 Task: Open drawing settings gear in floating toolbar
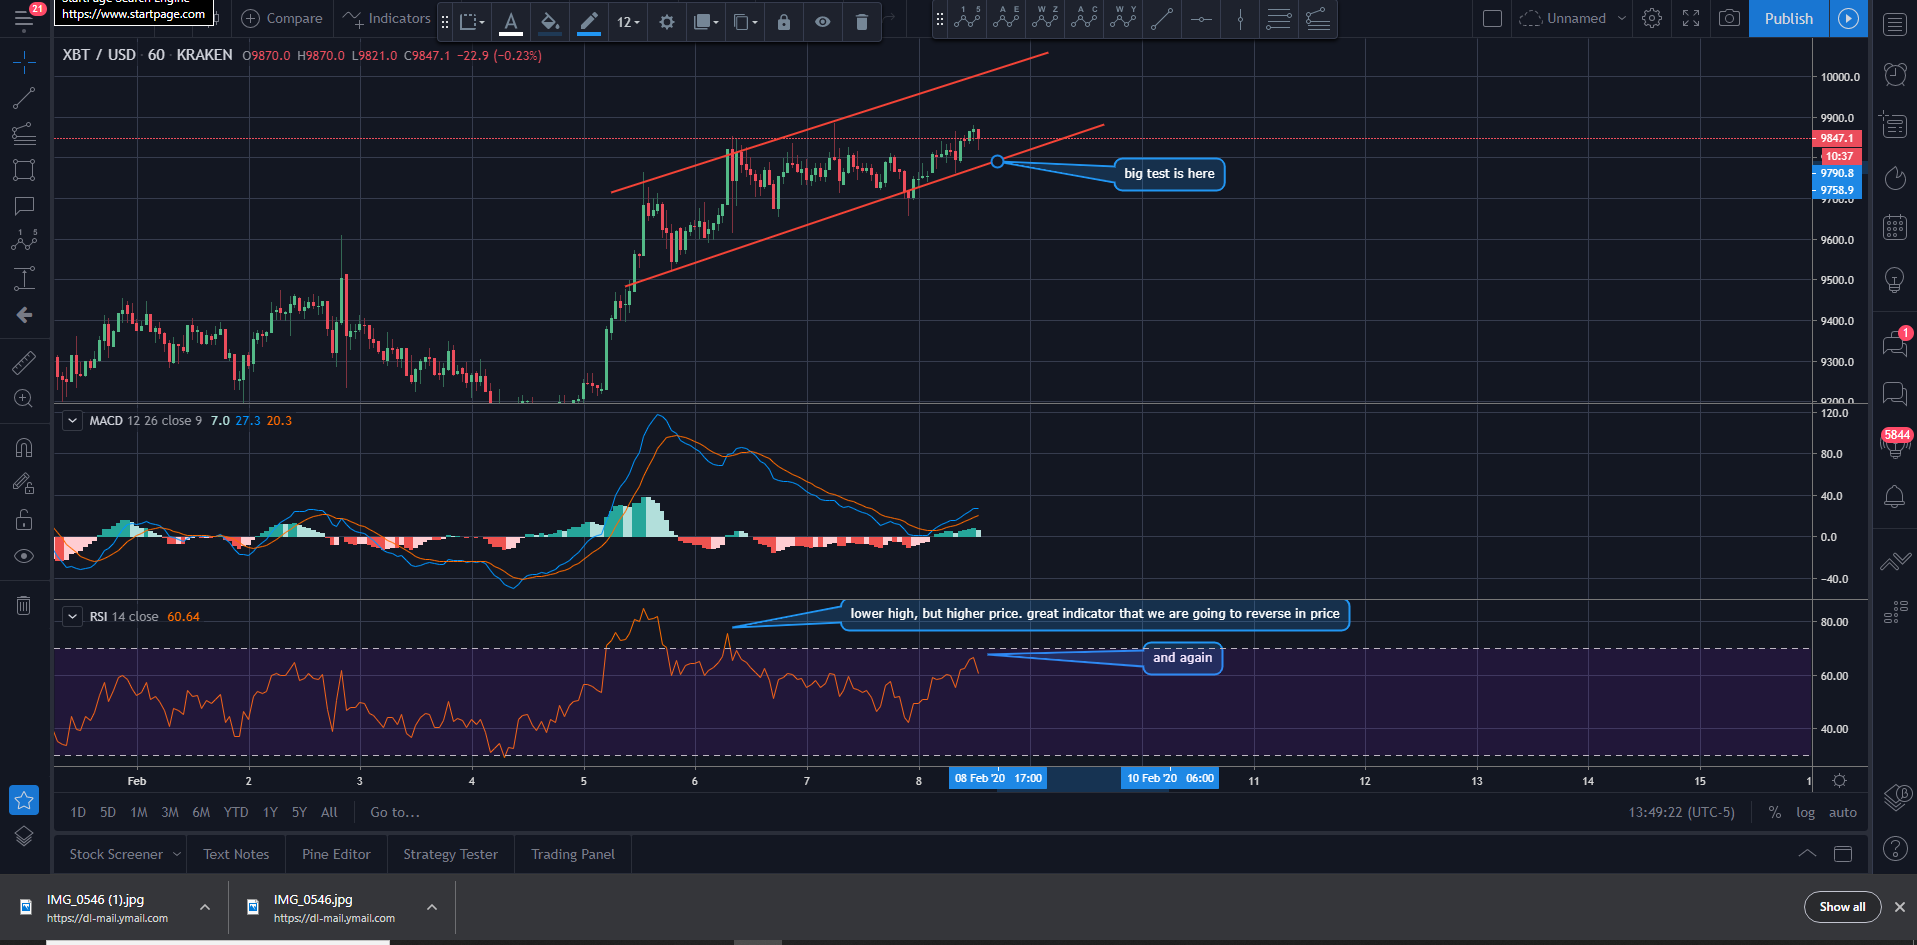click(x=667, y=21)
